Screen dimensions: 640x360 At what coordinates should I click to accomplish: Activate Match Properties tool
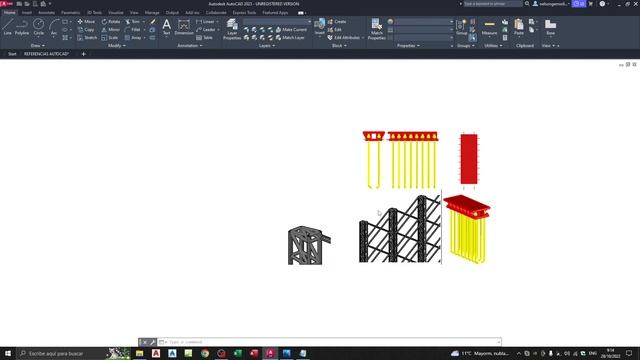click(376, 29)
